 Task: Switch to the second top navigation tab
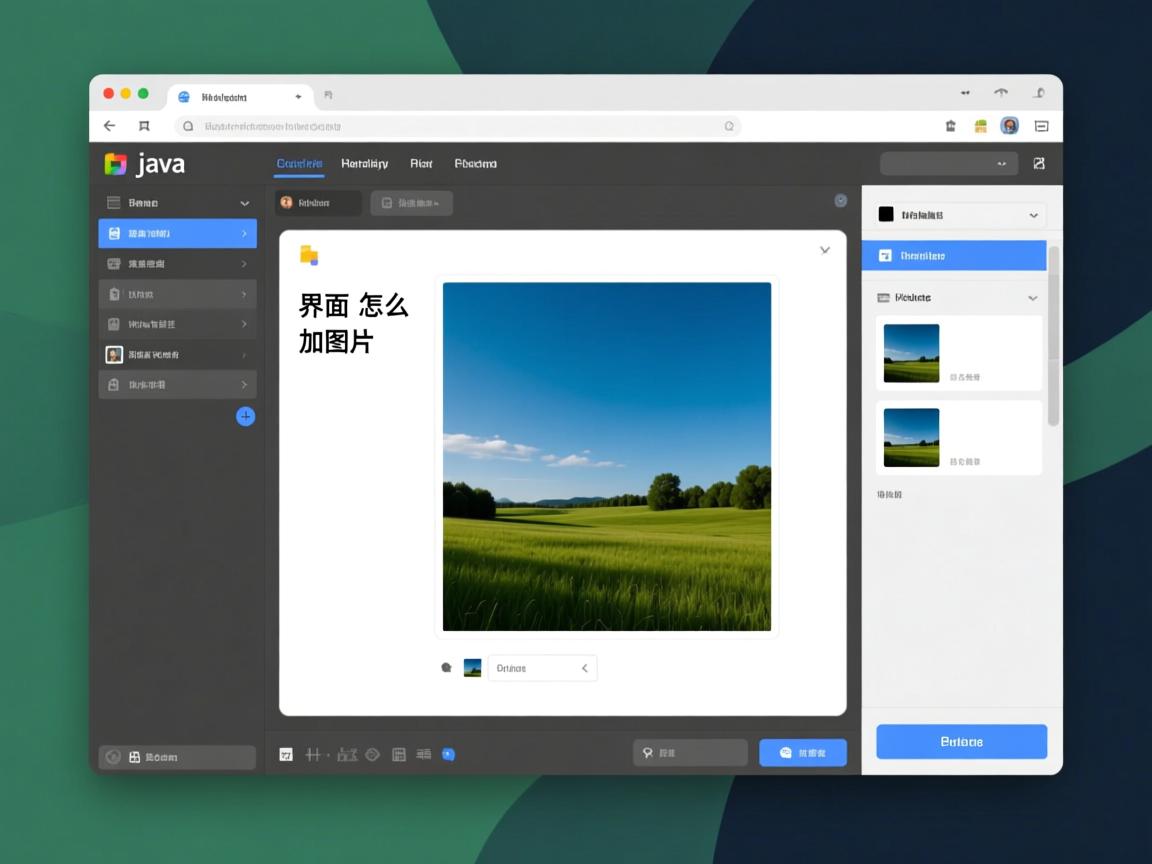[364, 163]
